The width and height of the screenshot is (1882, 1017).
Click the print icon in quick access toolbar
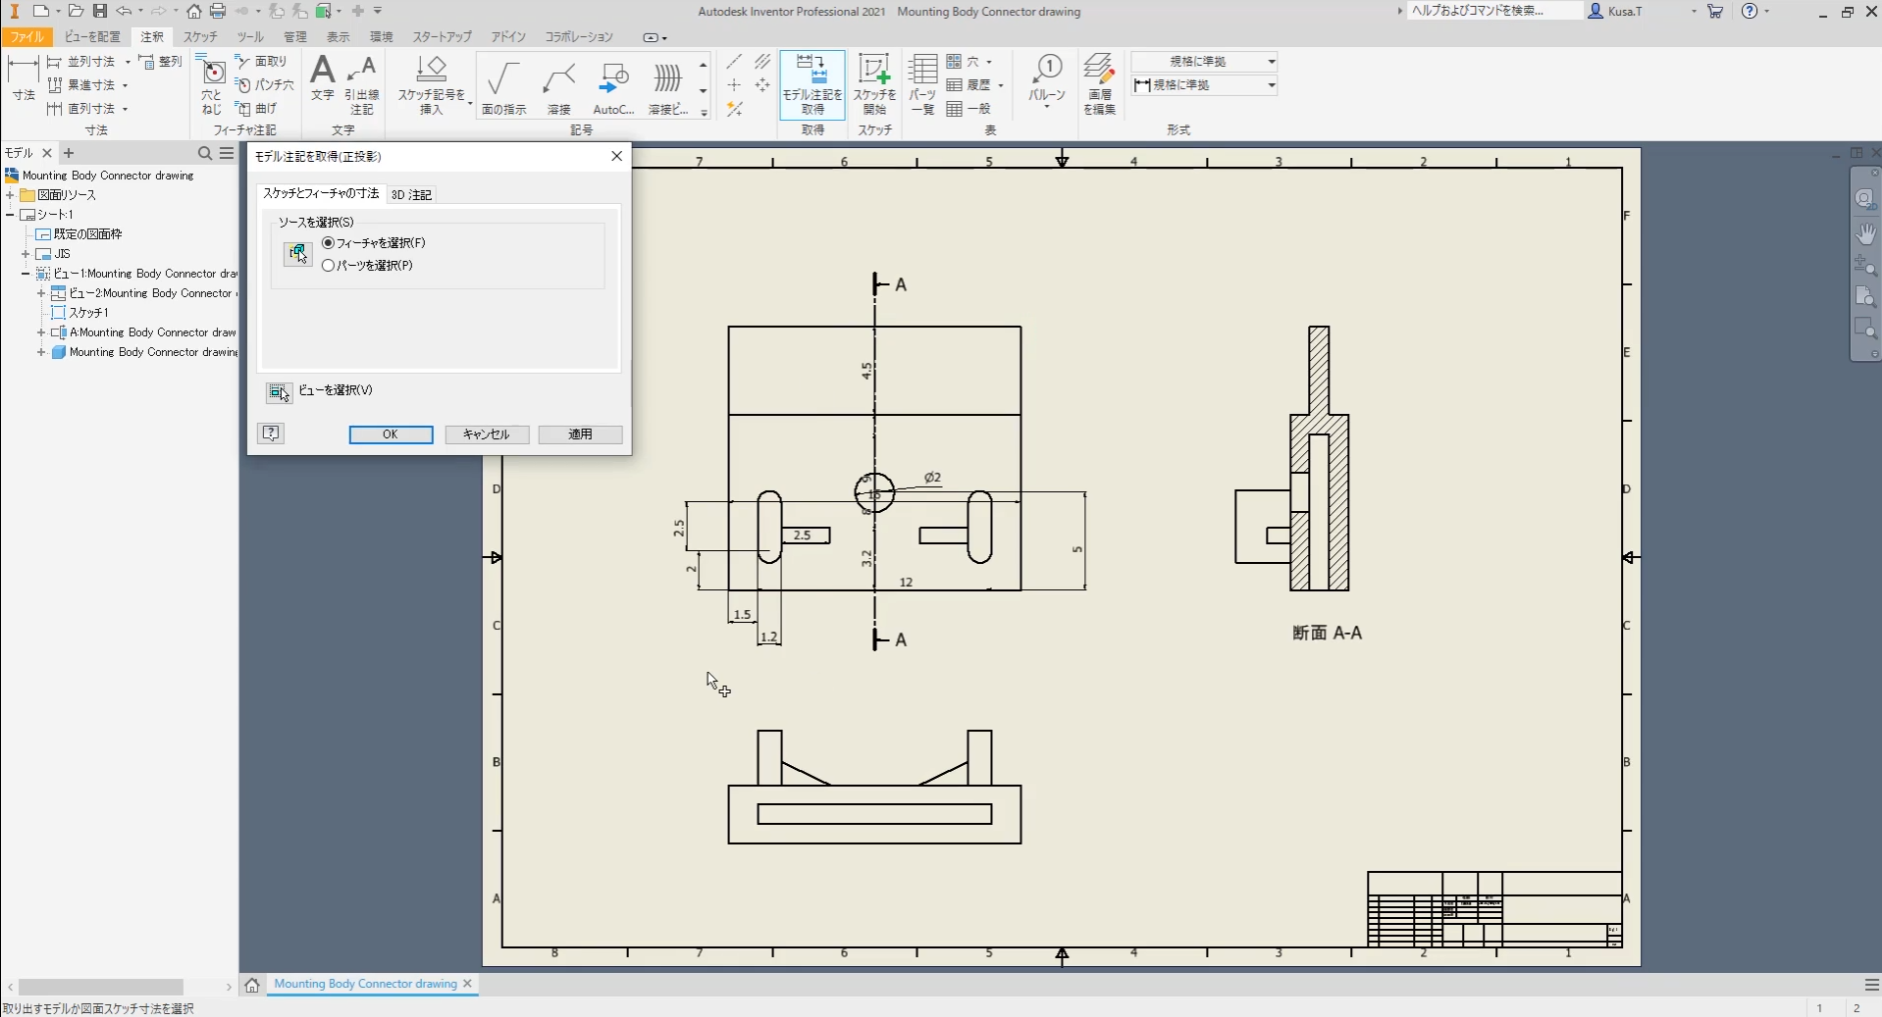point(217,11)
